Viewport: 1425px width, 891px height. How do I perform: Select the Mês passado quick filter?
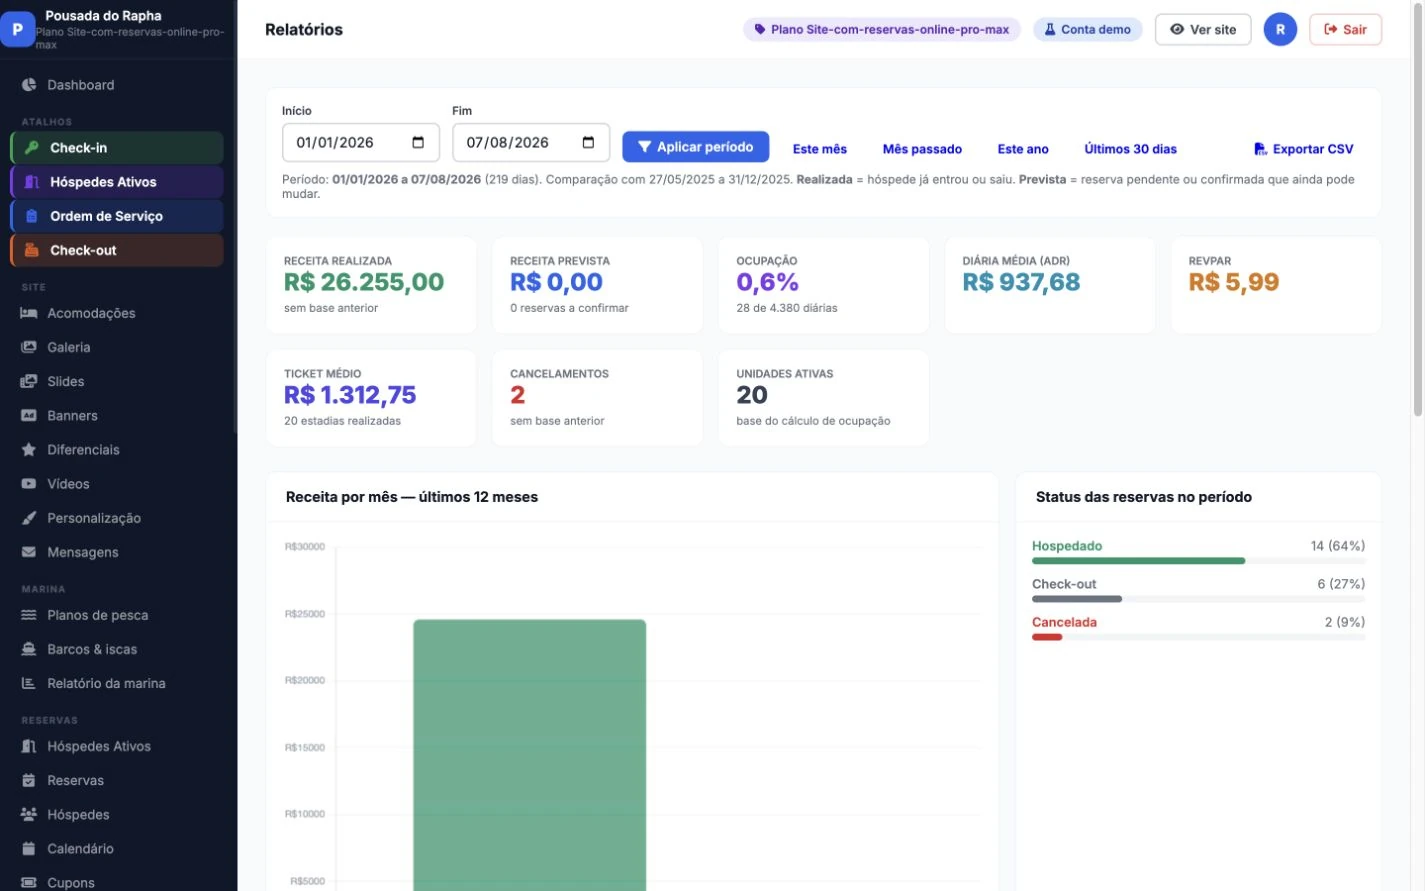click(x=922, y=149)
